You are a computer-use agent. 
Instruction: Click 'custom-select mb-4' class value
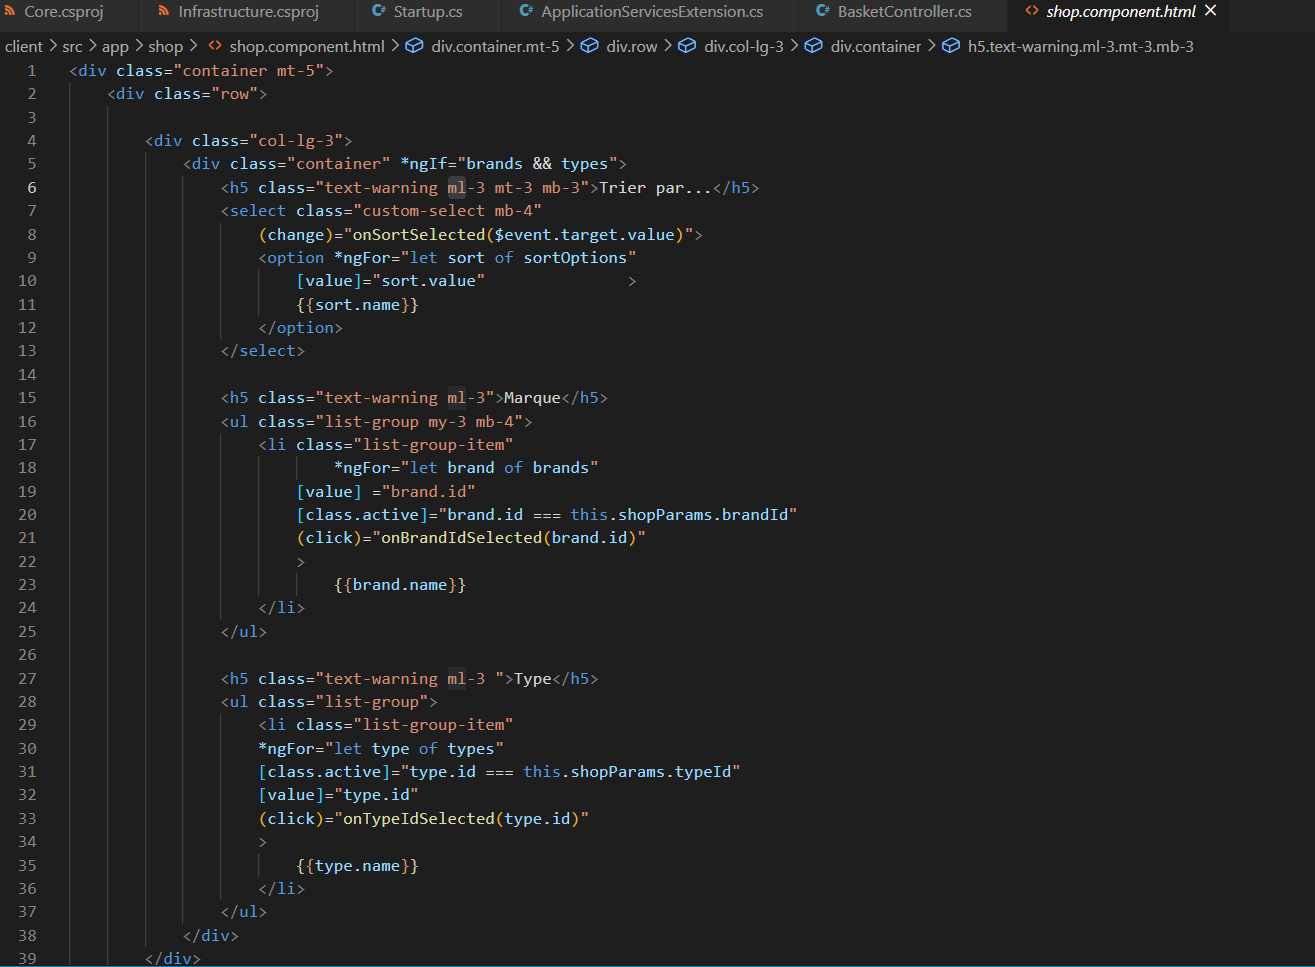[x=447, y=211]
